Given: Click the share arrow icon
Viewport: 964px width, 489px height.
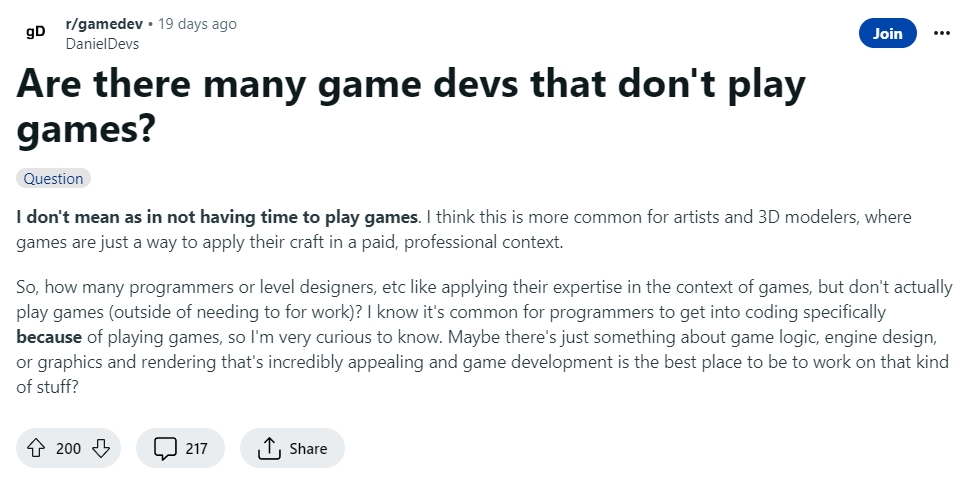Looking at the screenshot, I should (269, 448).
